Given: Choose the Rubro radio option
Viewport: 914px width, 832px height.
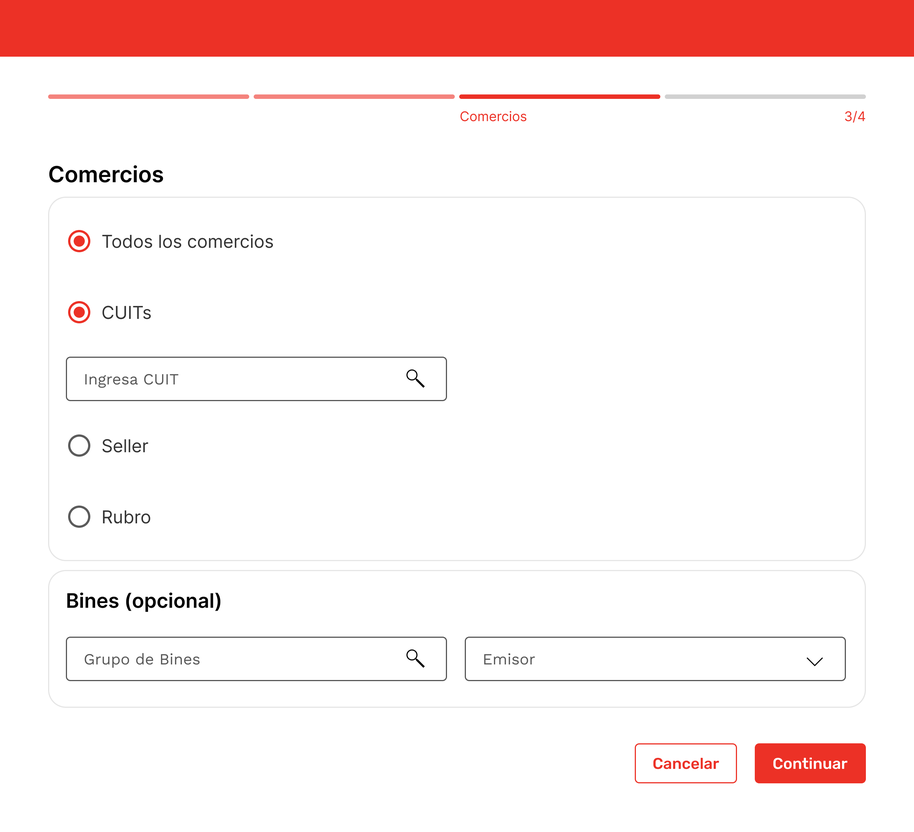Looking at the screenshot, I should 79,517.
